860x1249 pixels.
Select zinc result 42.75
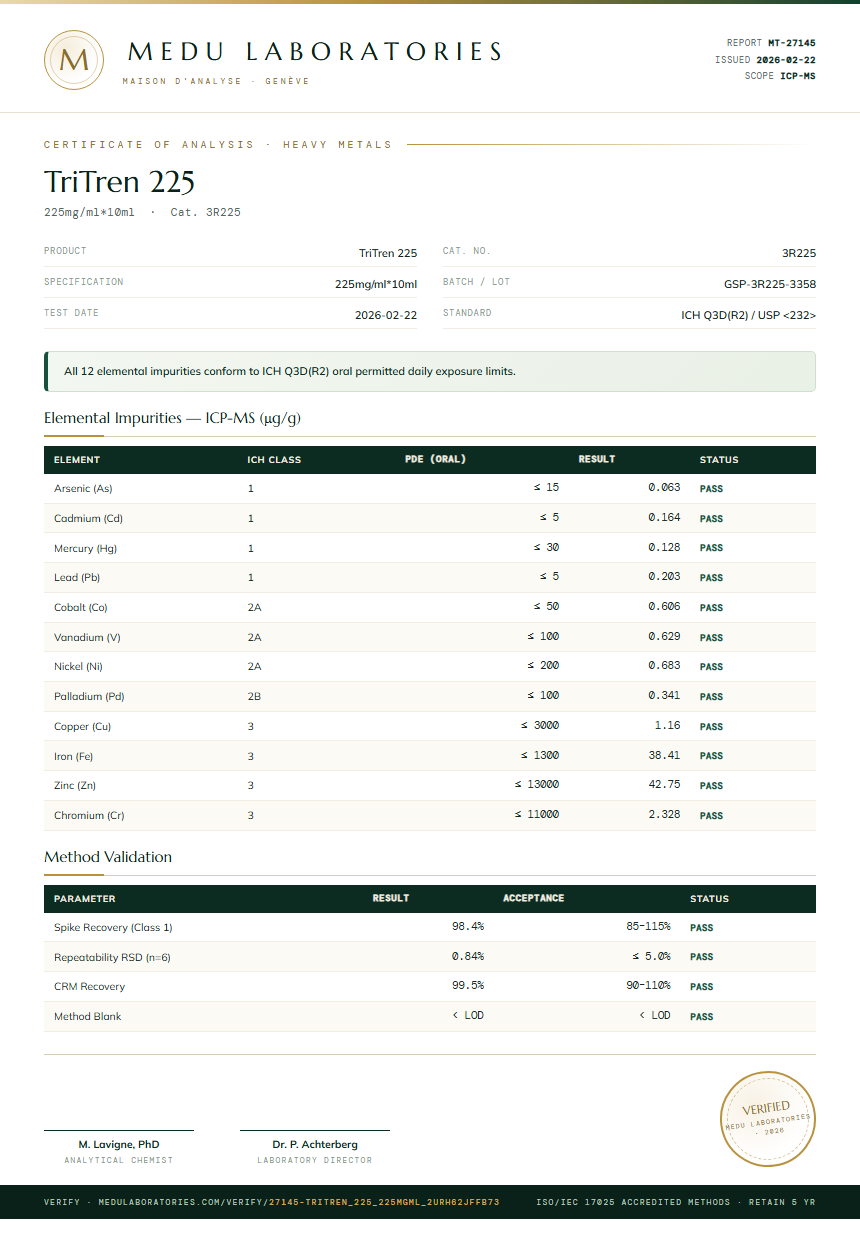click(664, 784)
